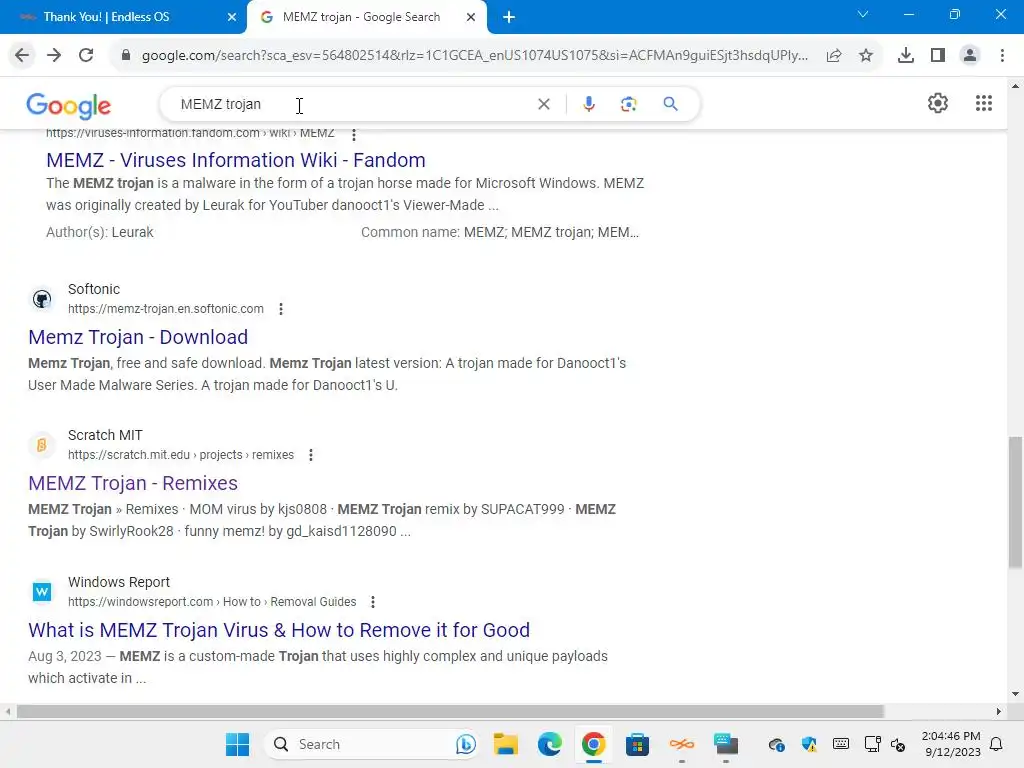Go back to the previous page

(x=22, y=56)
